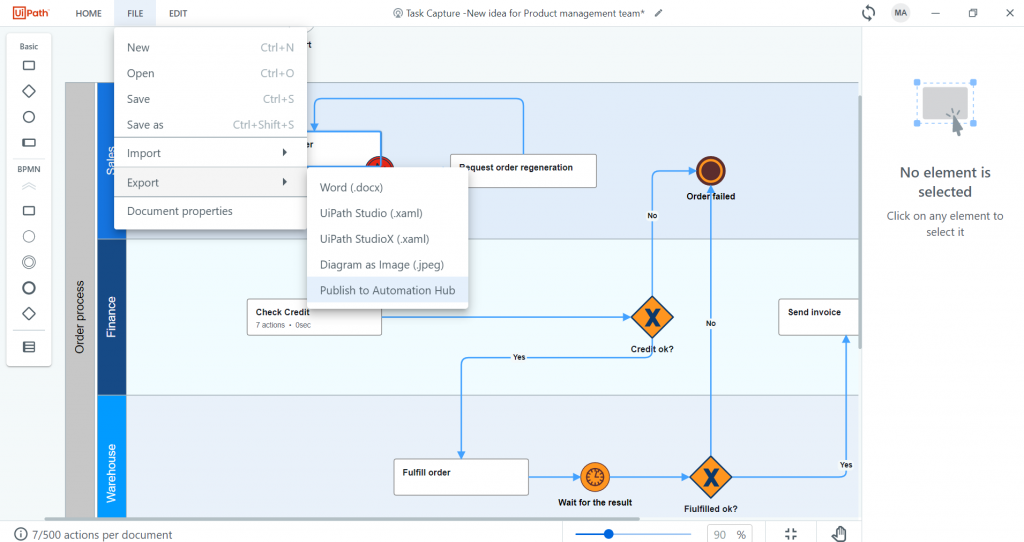Image resolution: width=1024 pixels, height=542 pixels.
Task: Select the Basic diamond shape
Action: click(29, 91)
